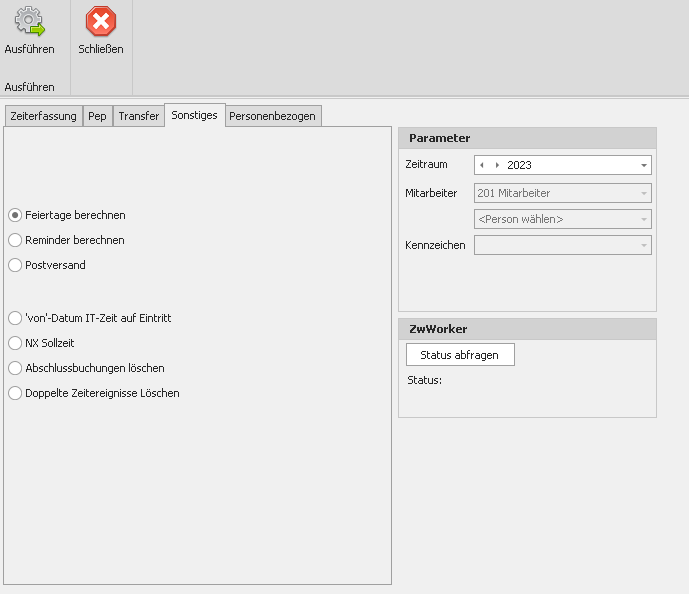Select Reminder berechnen radio option
Image resolution: width=689 pixels, height=594 pixels.
(15, 240)
